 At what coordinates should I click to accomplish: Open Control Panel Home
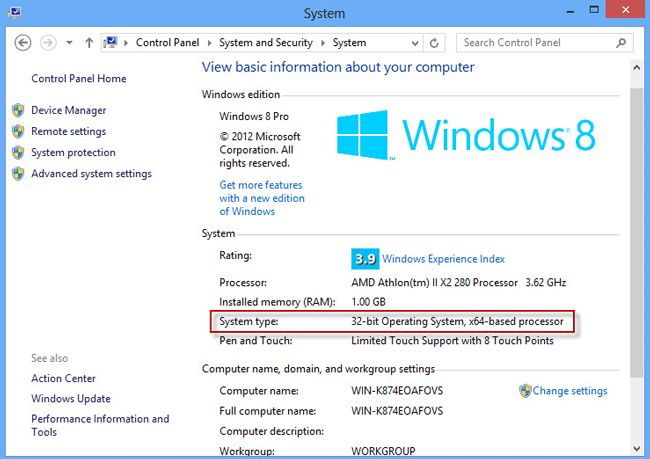pyautogui.click(x=79, y=78)
